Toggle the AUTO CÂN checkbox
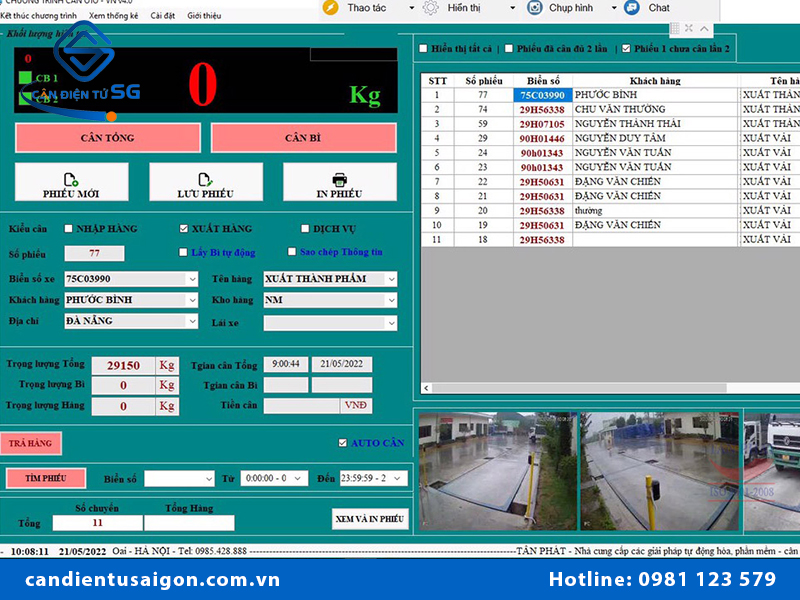The image size is (800, 600). pos(343,443)
